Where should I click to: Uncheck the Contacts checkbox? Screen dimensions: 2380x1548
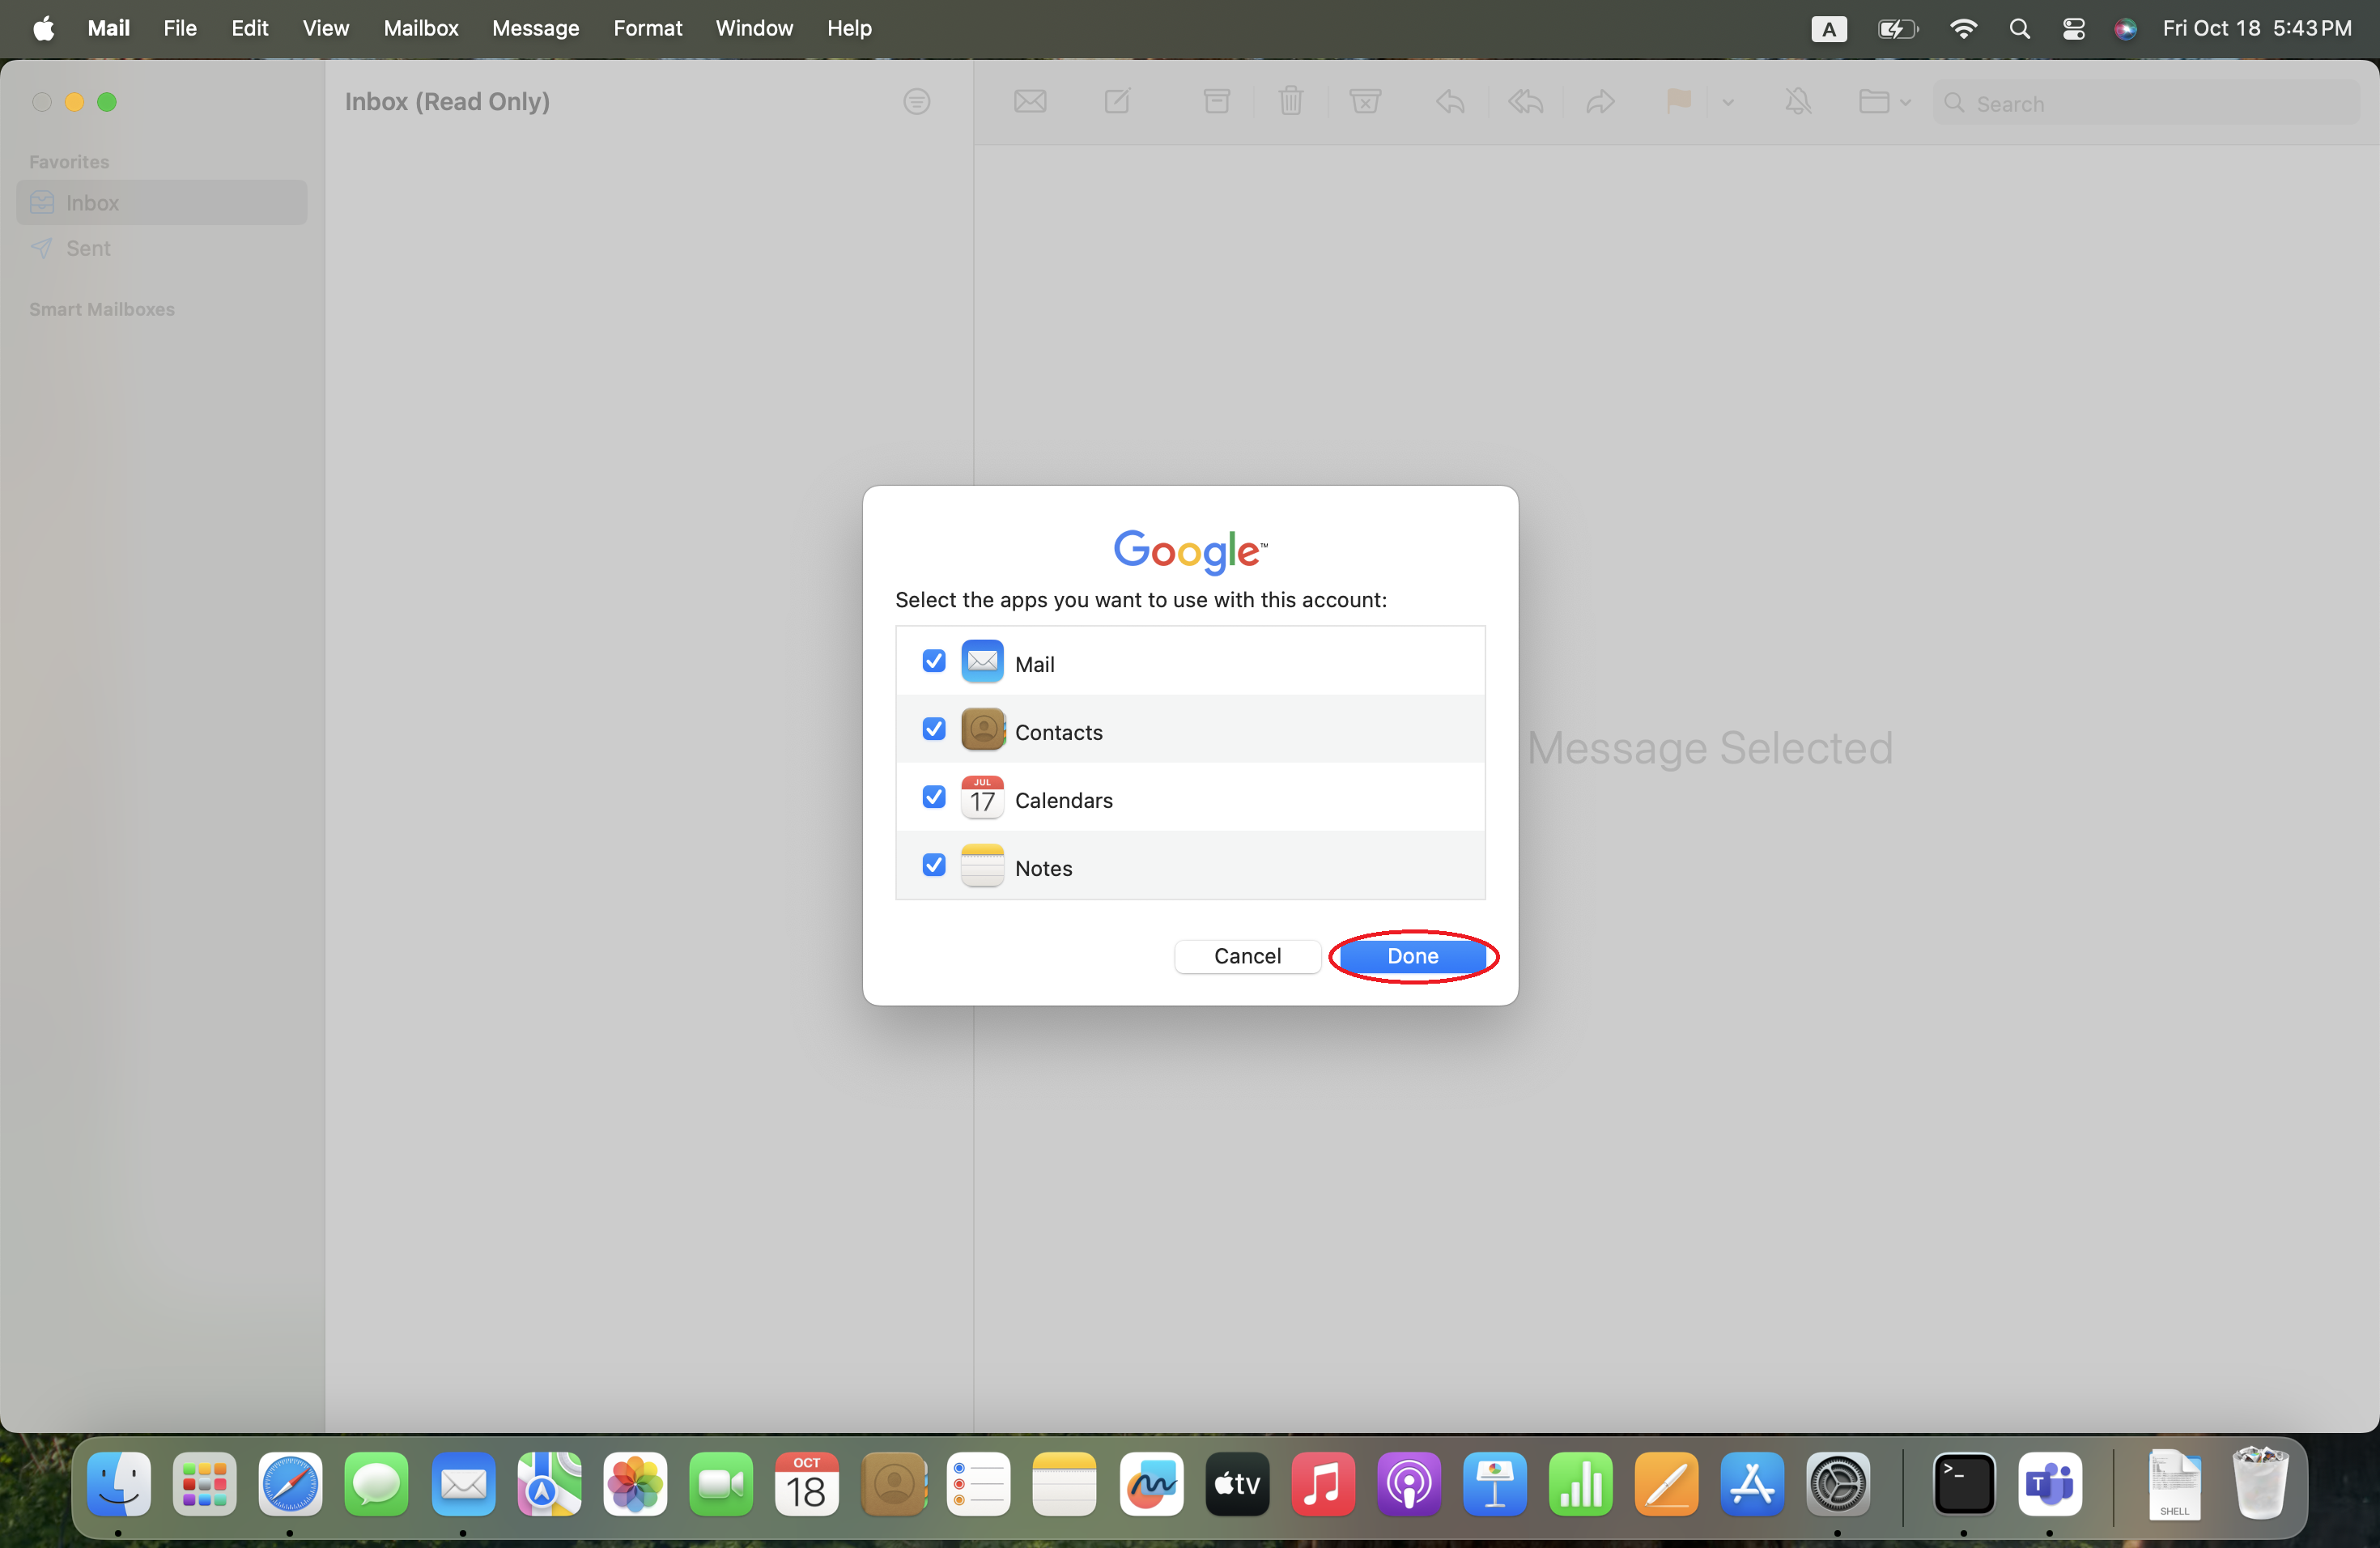[934, 729]
